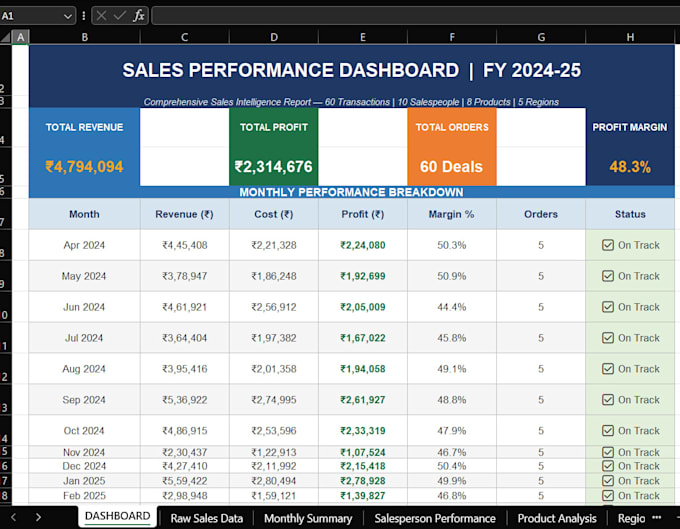This screenshot has height=529, width=680.
Task: Open the partially visible Regio sheet tab
Action: click(631, 518)
